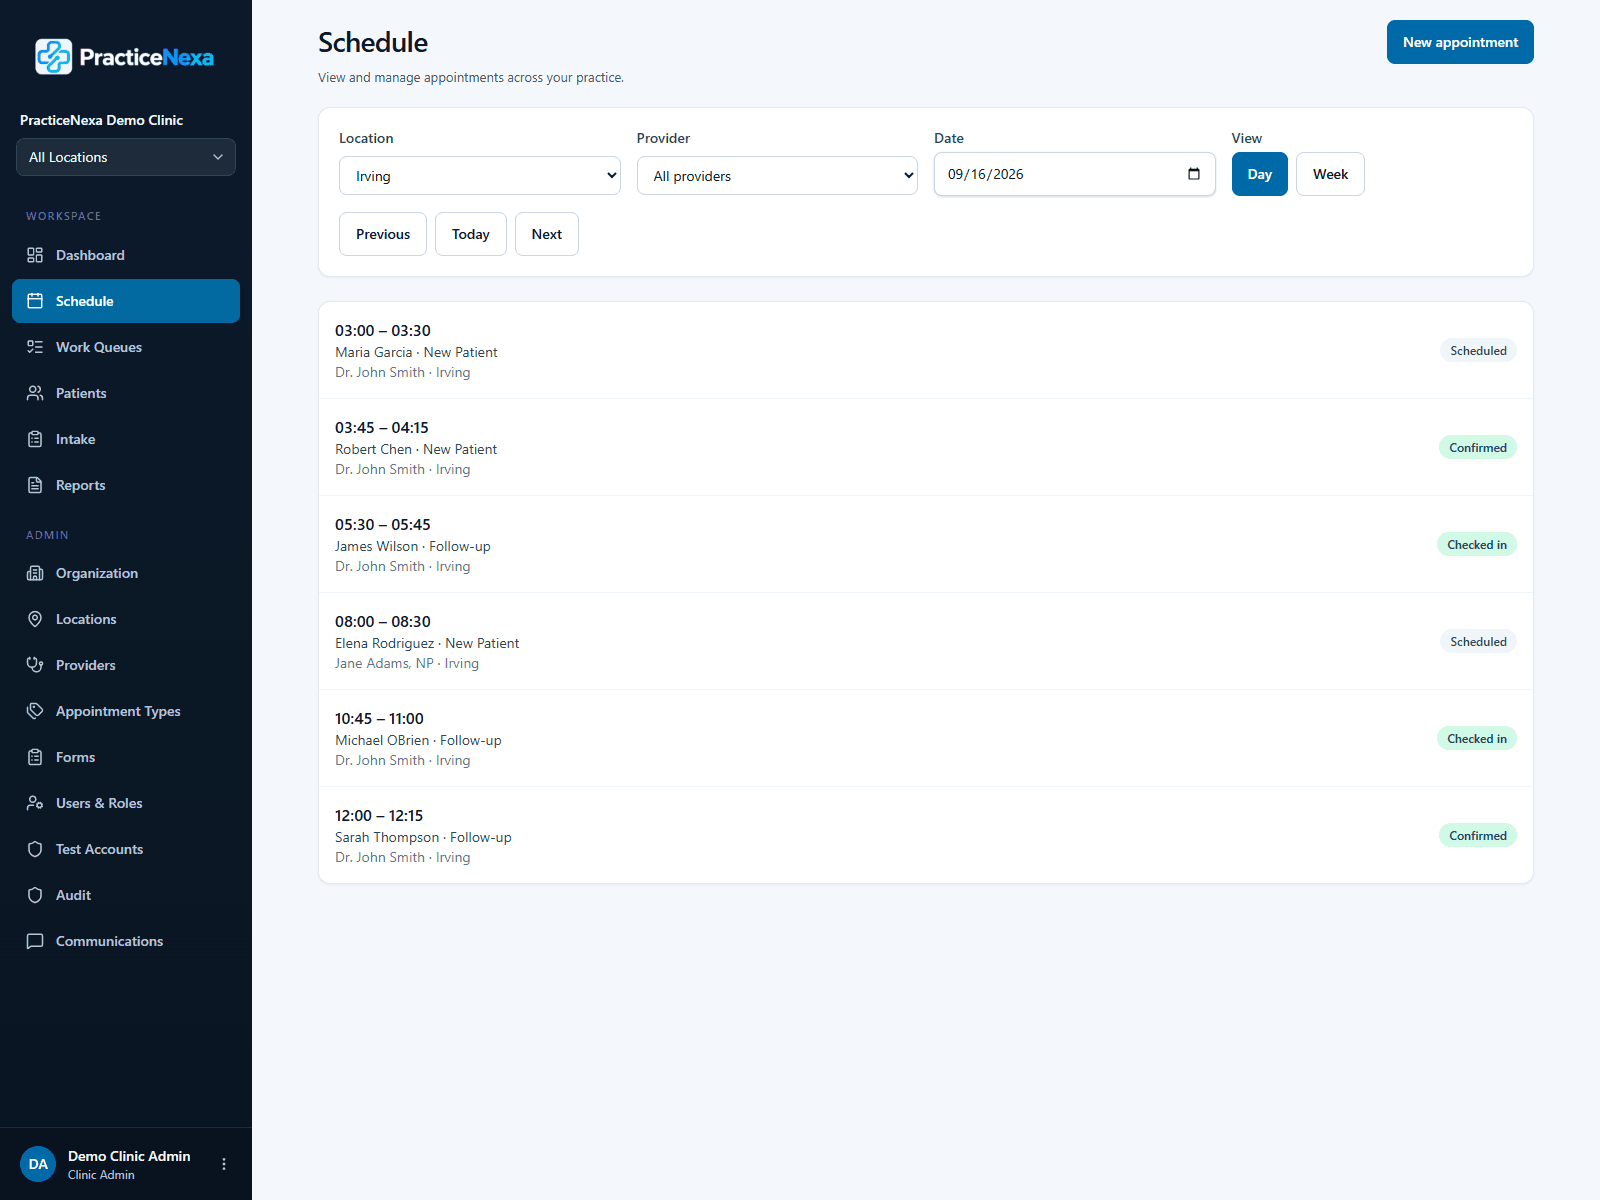This screenshot has width=1600, height=1200.
Task: Open Work Queues section
Action: point(126,347)
